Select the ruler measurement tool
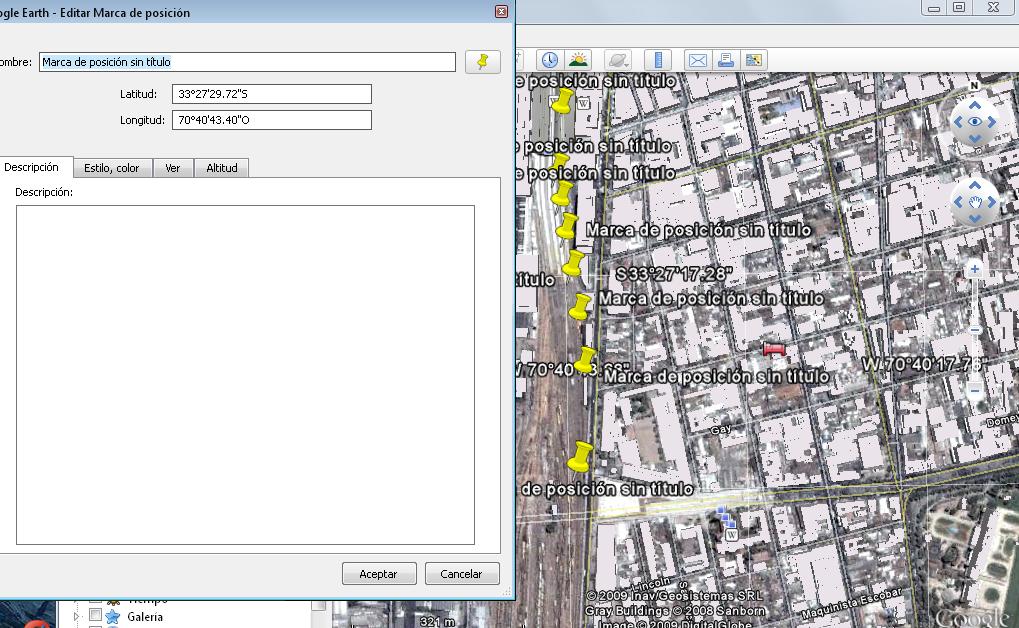 coord(657,60)
